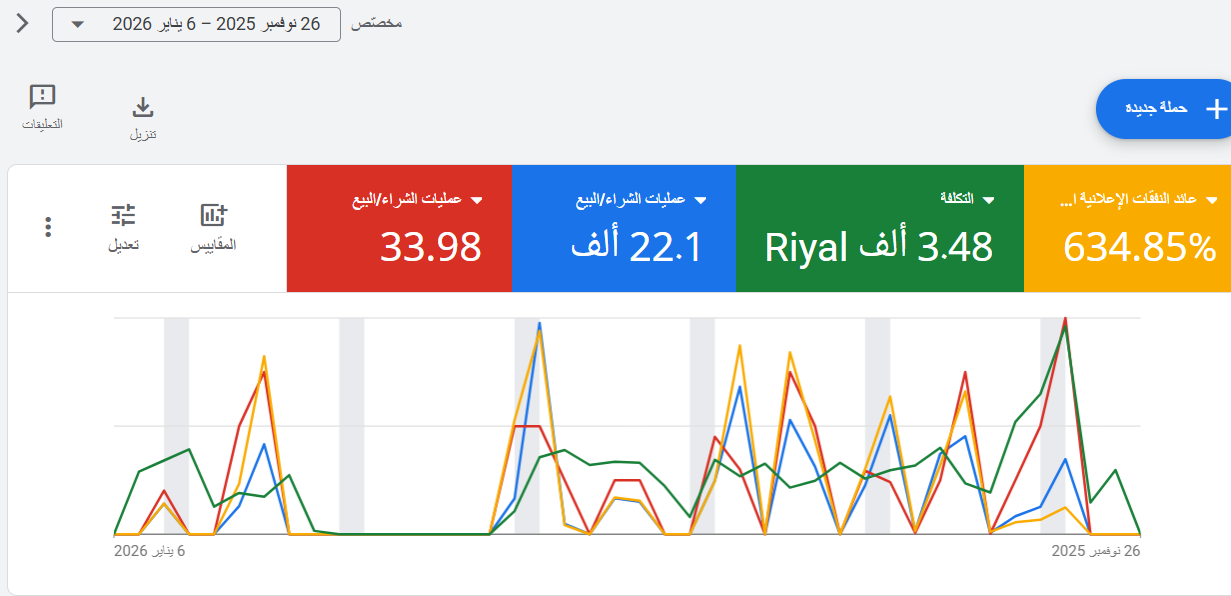1231x596 pixels.
Task: Click the chart axis label 26 نوفمبر 2025
Action: pos(1096,551)
